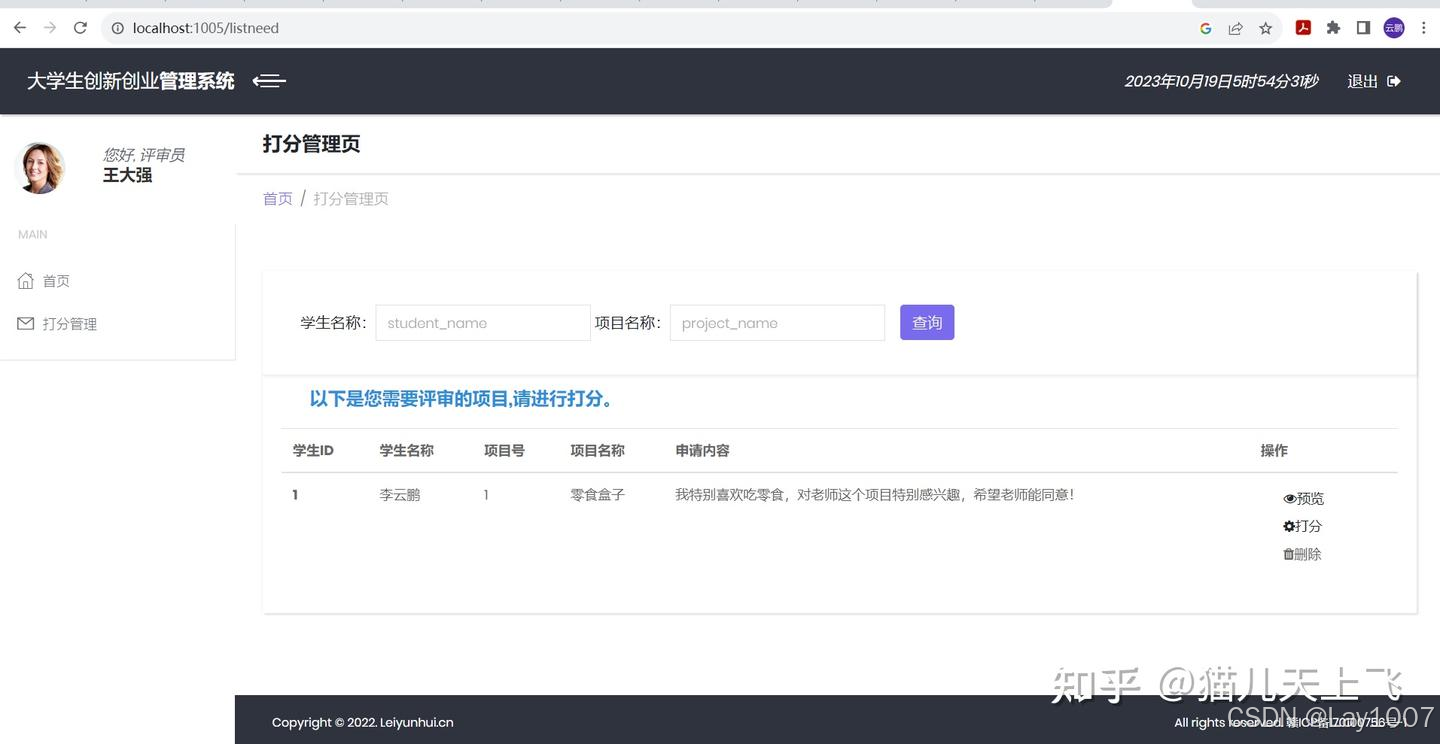Collapse sidebar with the arrow menu toggle
Screen dimensions: 1440x744
(269, 81)
